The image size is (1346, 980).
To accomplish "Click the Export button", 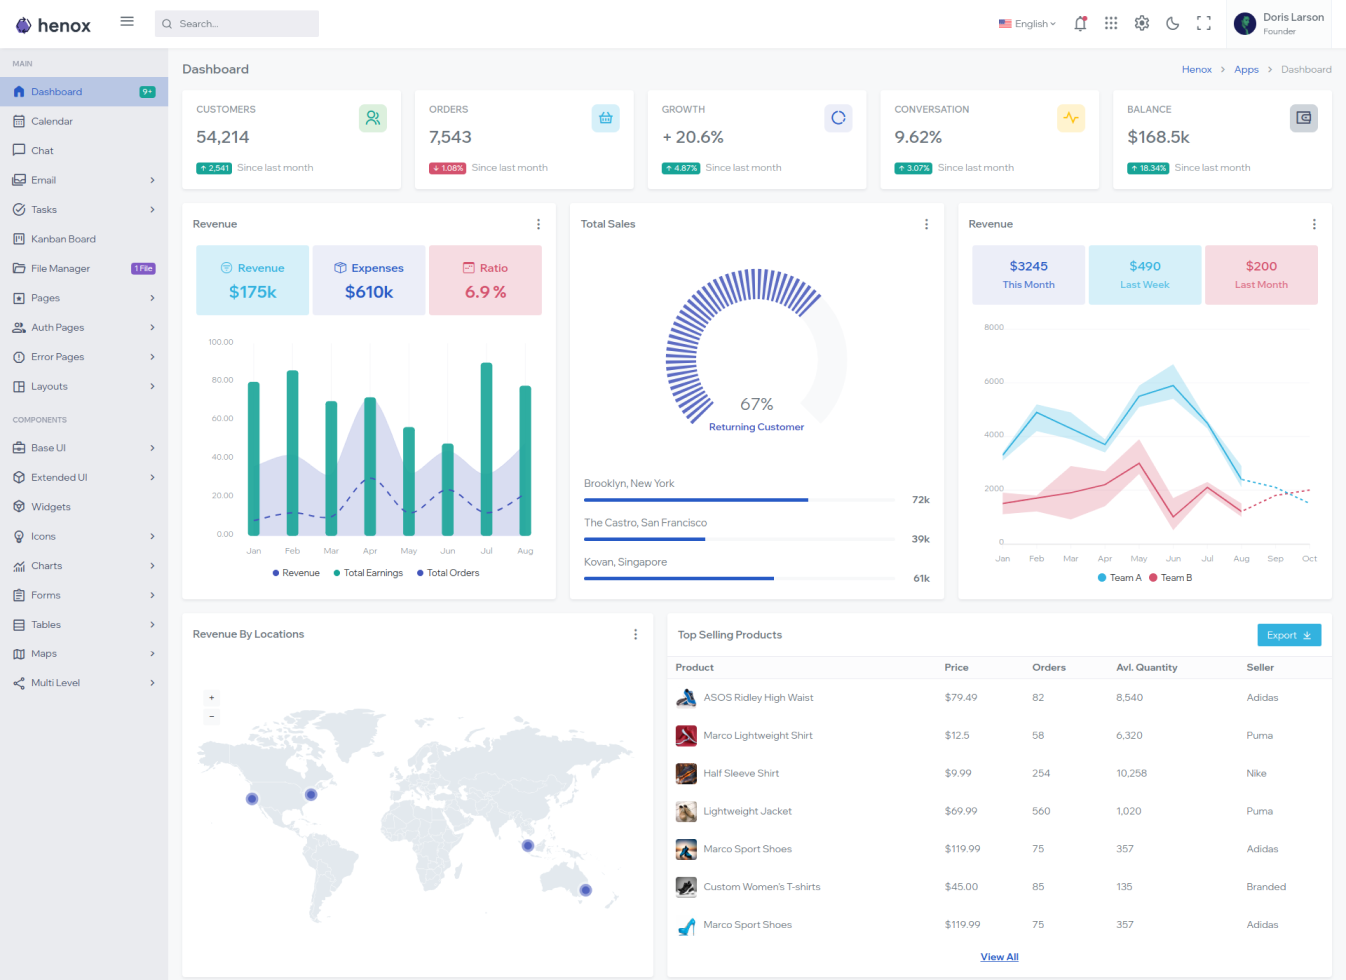I will 1289,635.
